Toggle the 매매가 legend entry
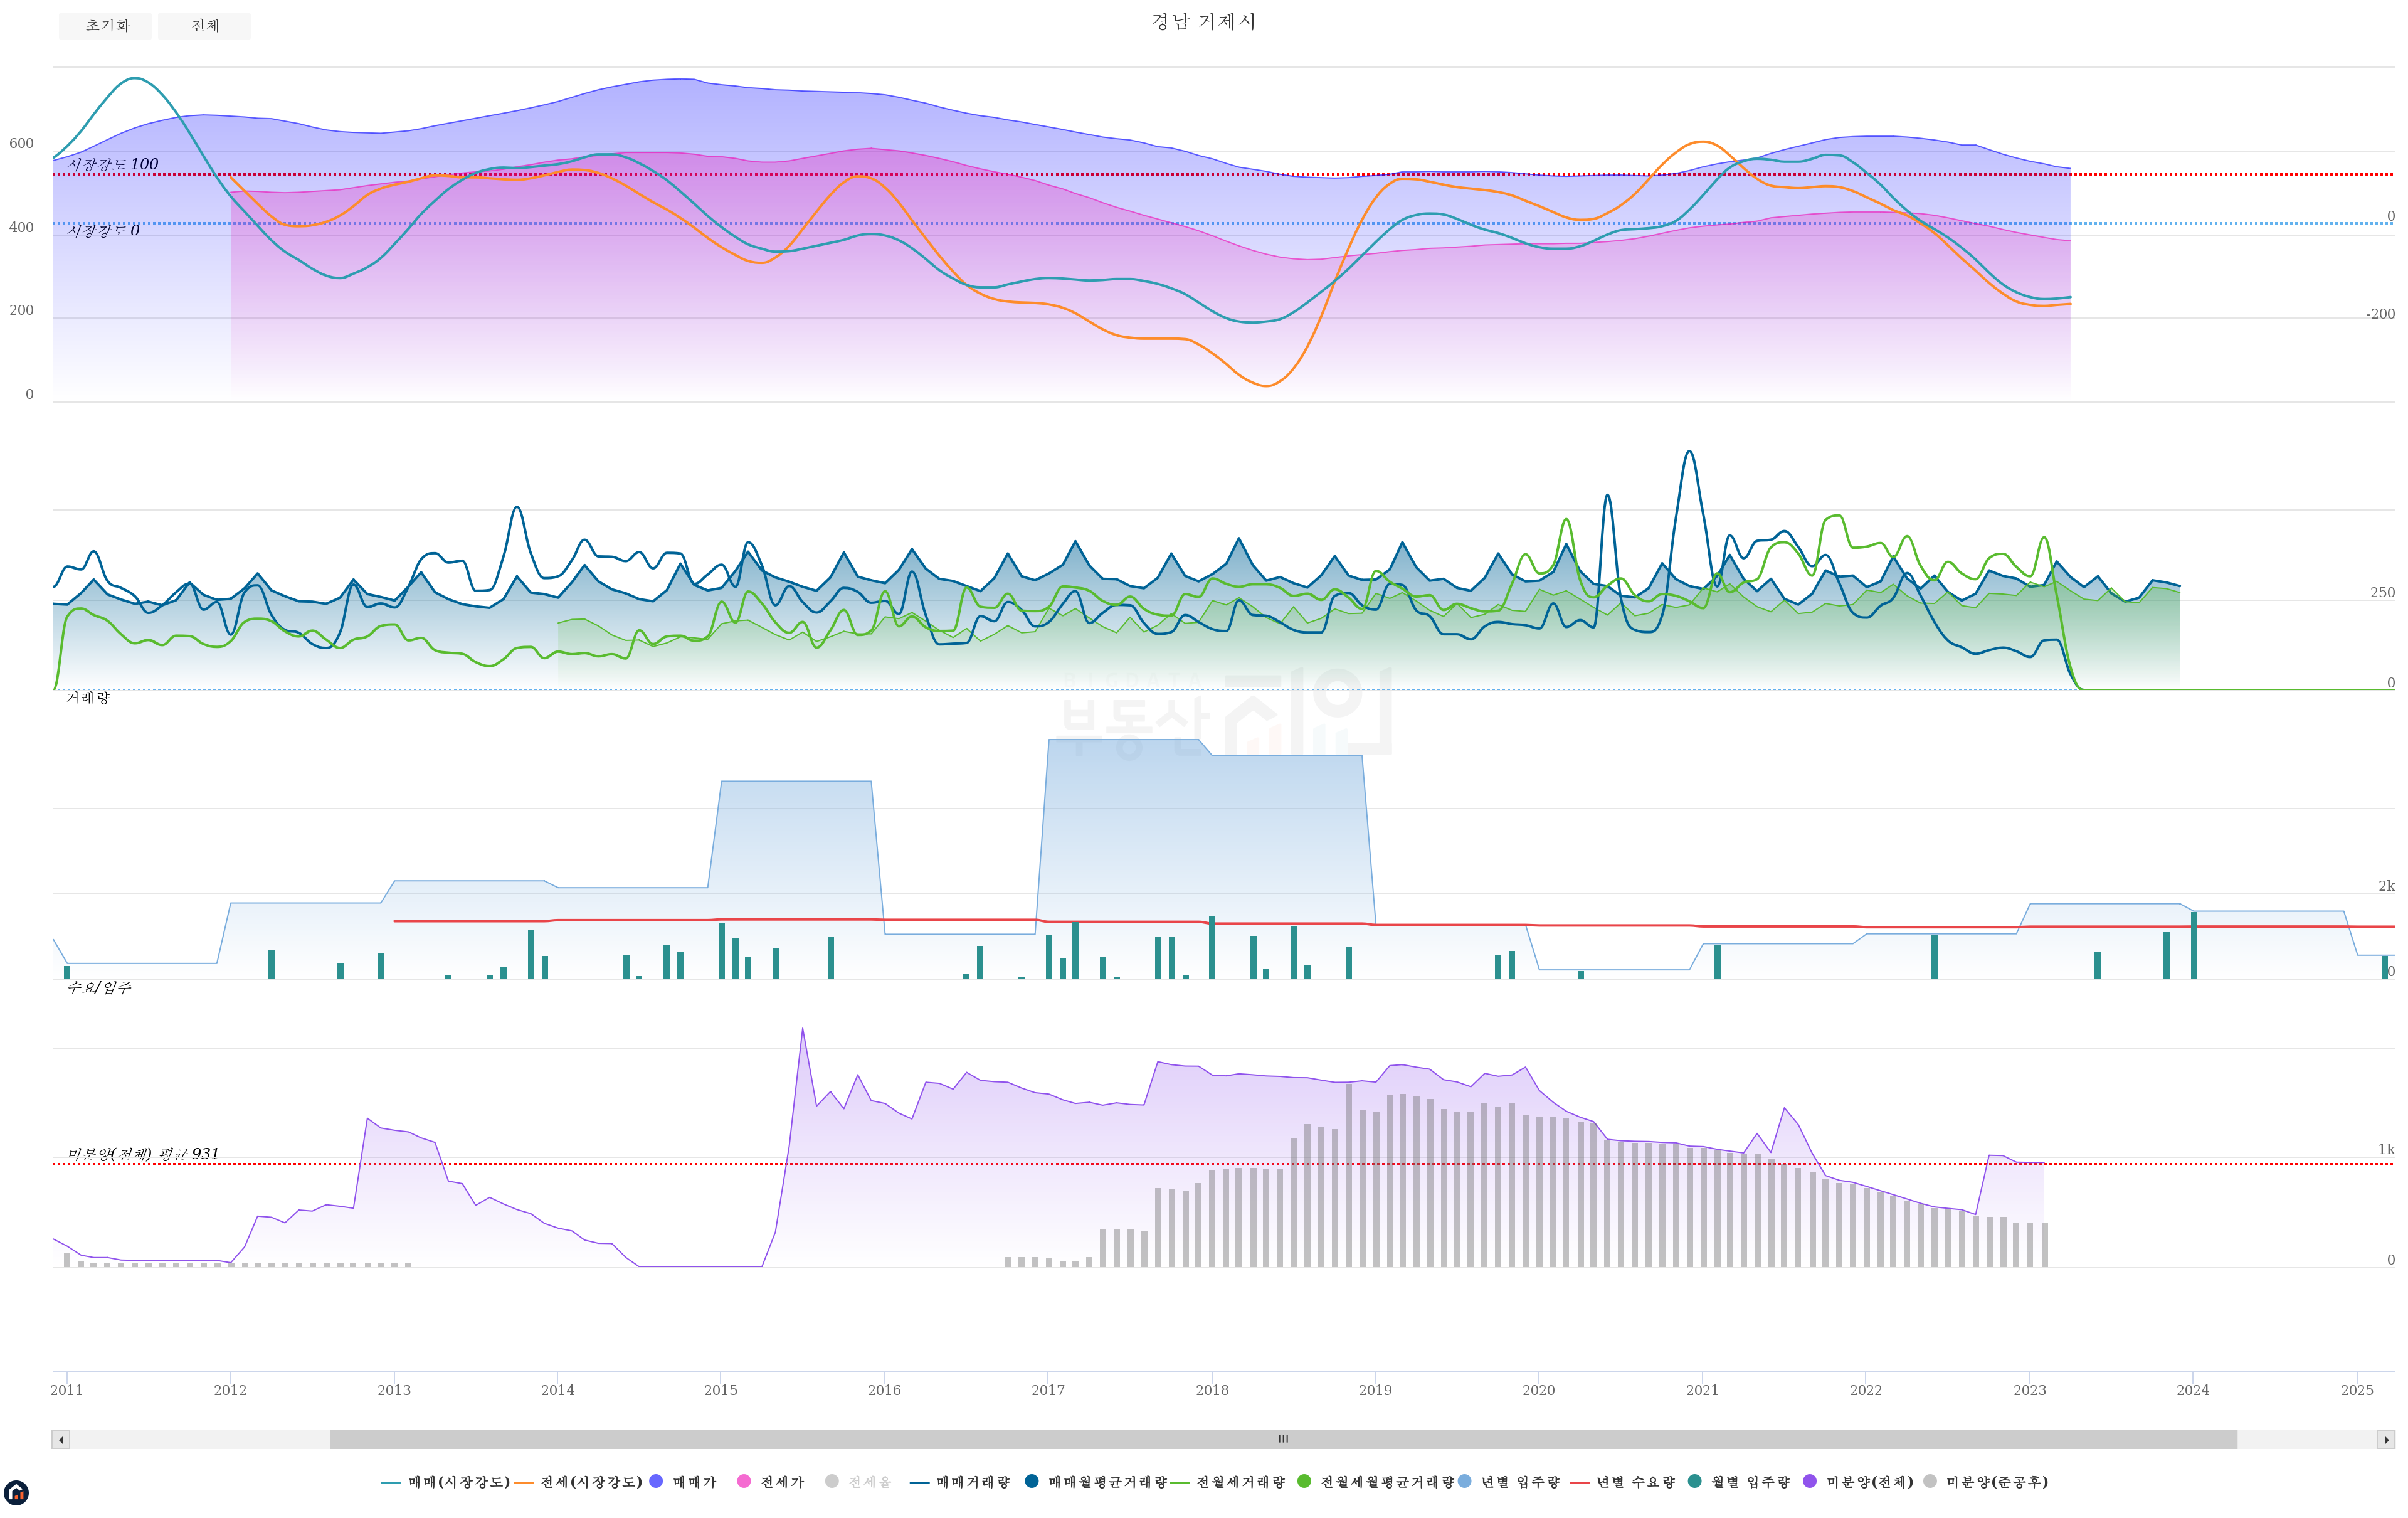This screenshot has height=1518, width=2408. (684, 1482)
